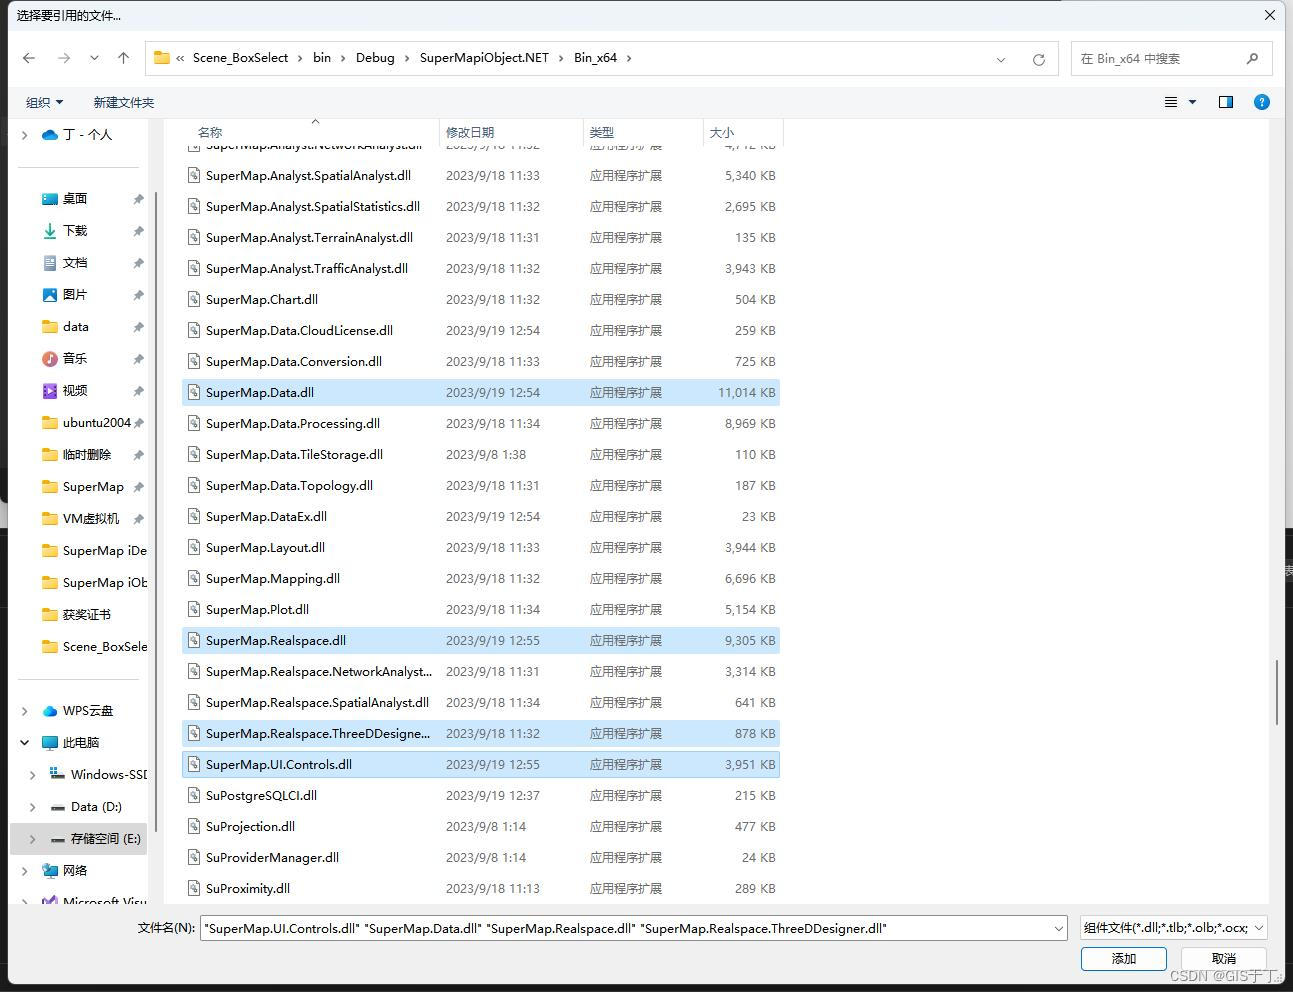Select SuperMap.Data.Topology.dll file name
The width and height of the screenshot is (1293, 992).
coord(289,485)
